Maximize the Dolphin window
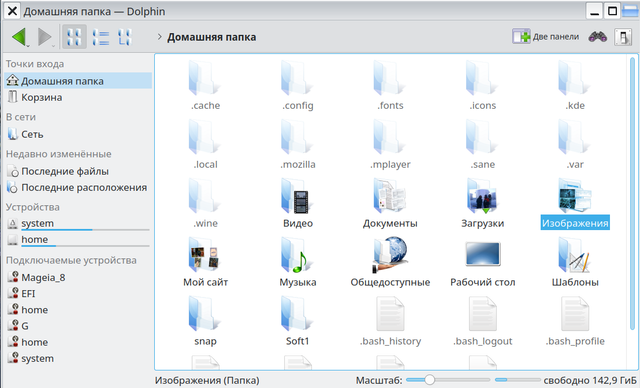The image size is (640, 388). coord(612,11)
